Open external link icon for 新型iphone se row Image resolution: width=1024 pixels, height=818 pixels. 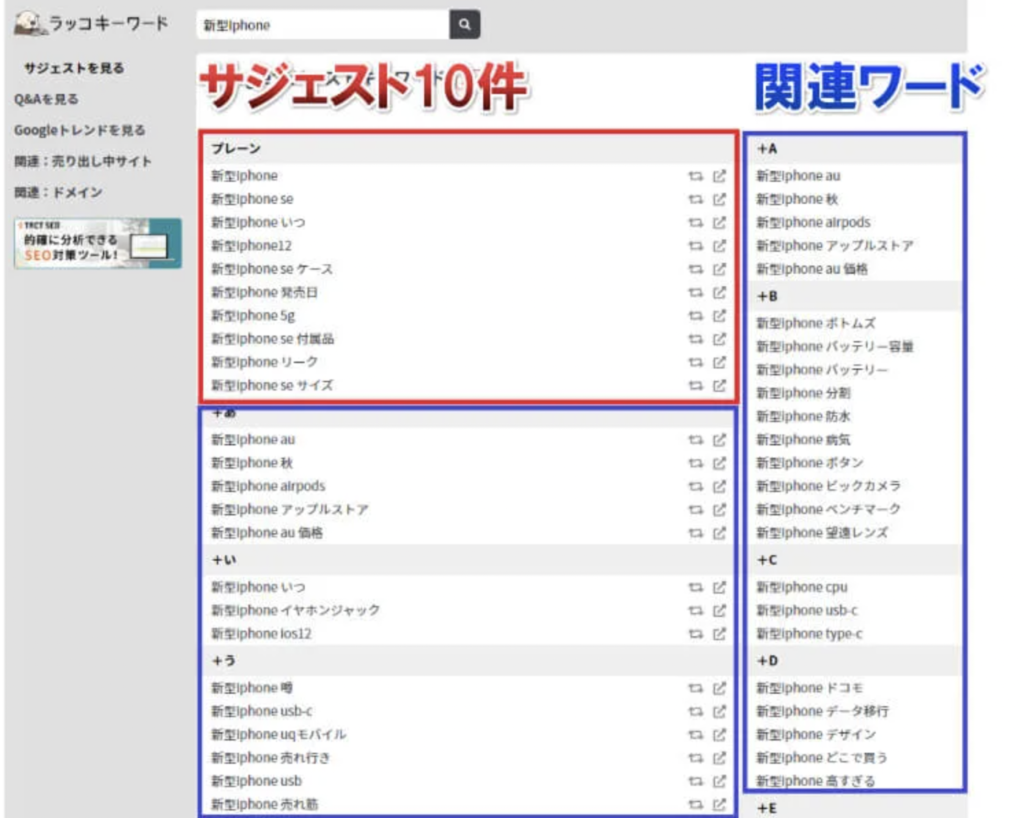point(719,199)
